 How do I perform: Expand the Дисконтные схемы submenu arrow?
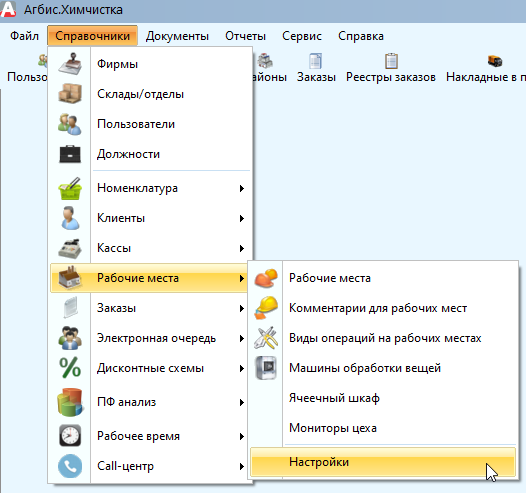pyautogui.click(x=242, y=369)
